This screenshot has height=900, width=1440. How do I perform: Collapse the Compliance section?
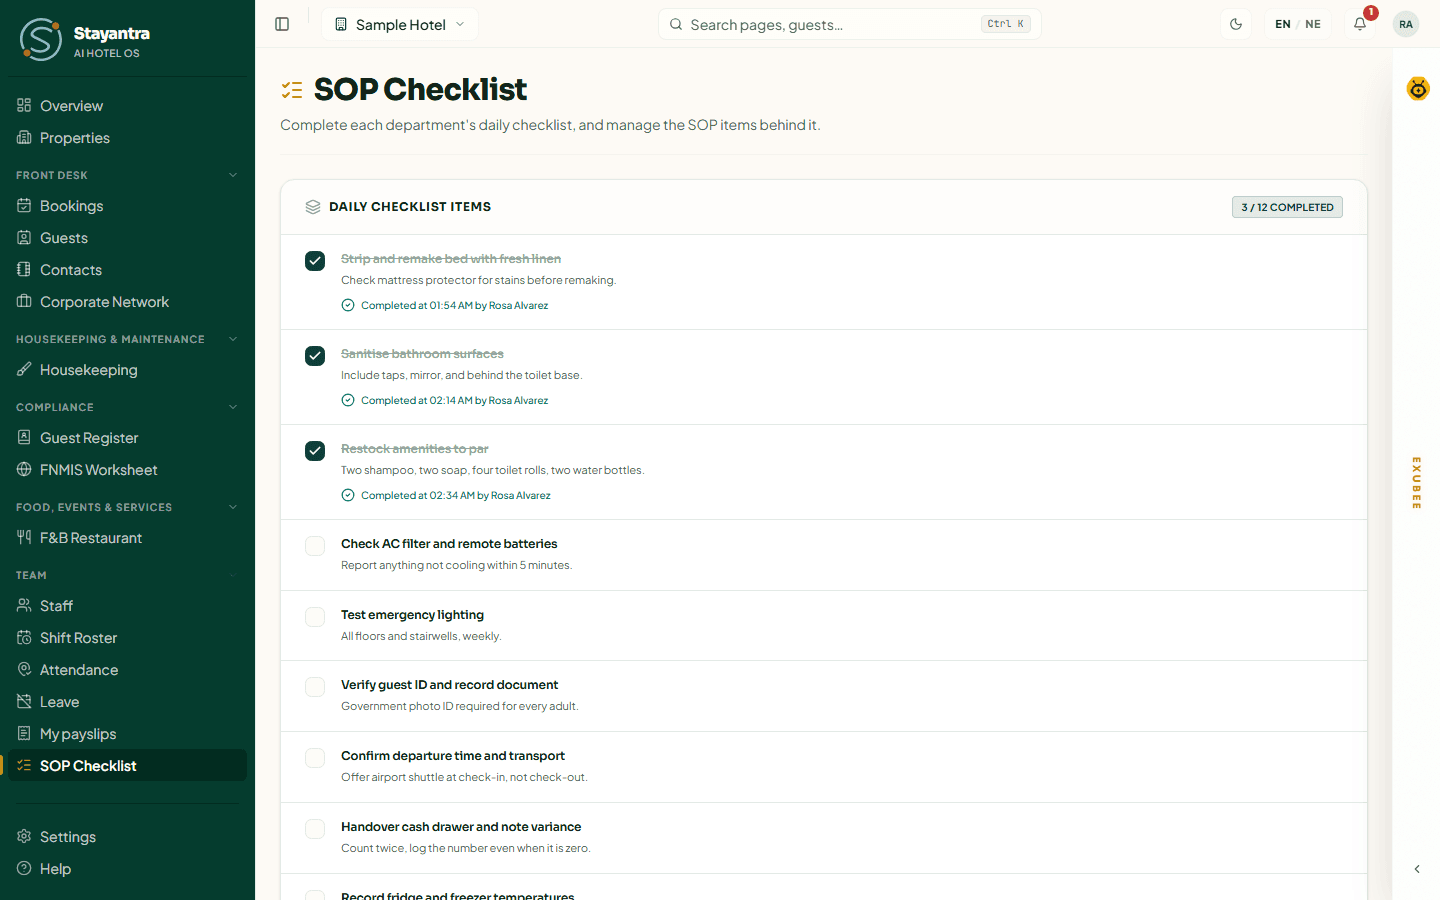tap(233, 407)
